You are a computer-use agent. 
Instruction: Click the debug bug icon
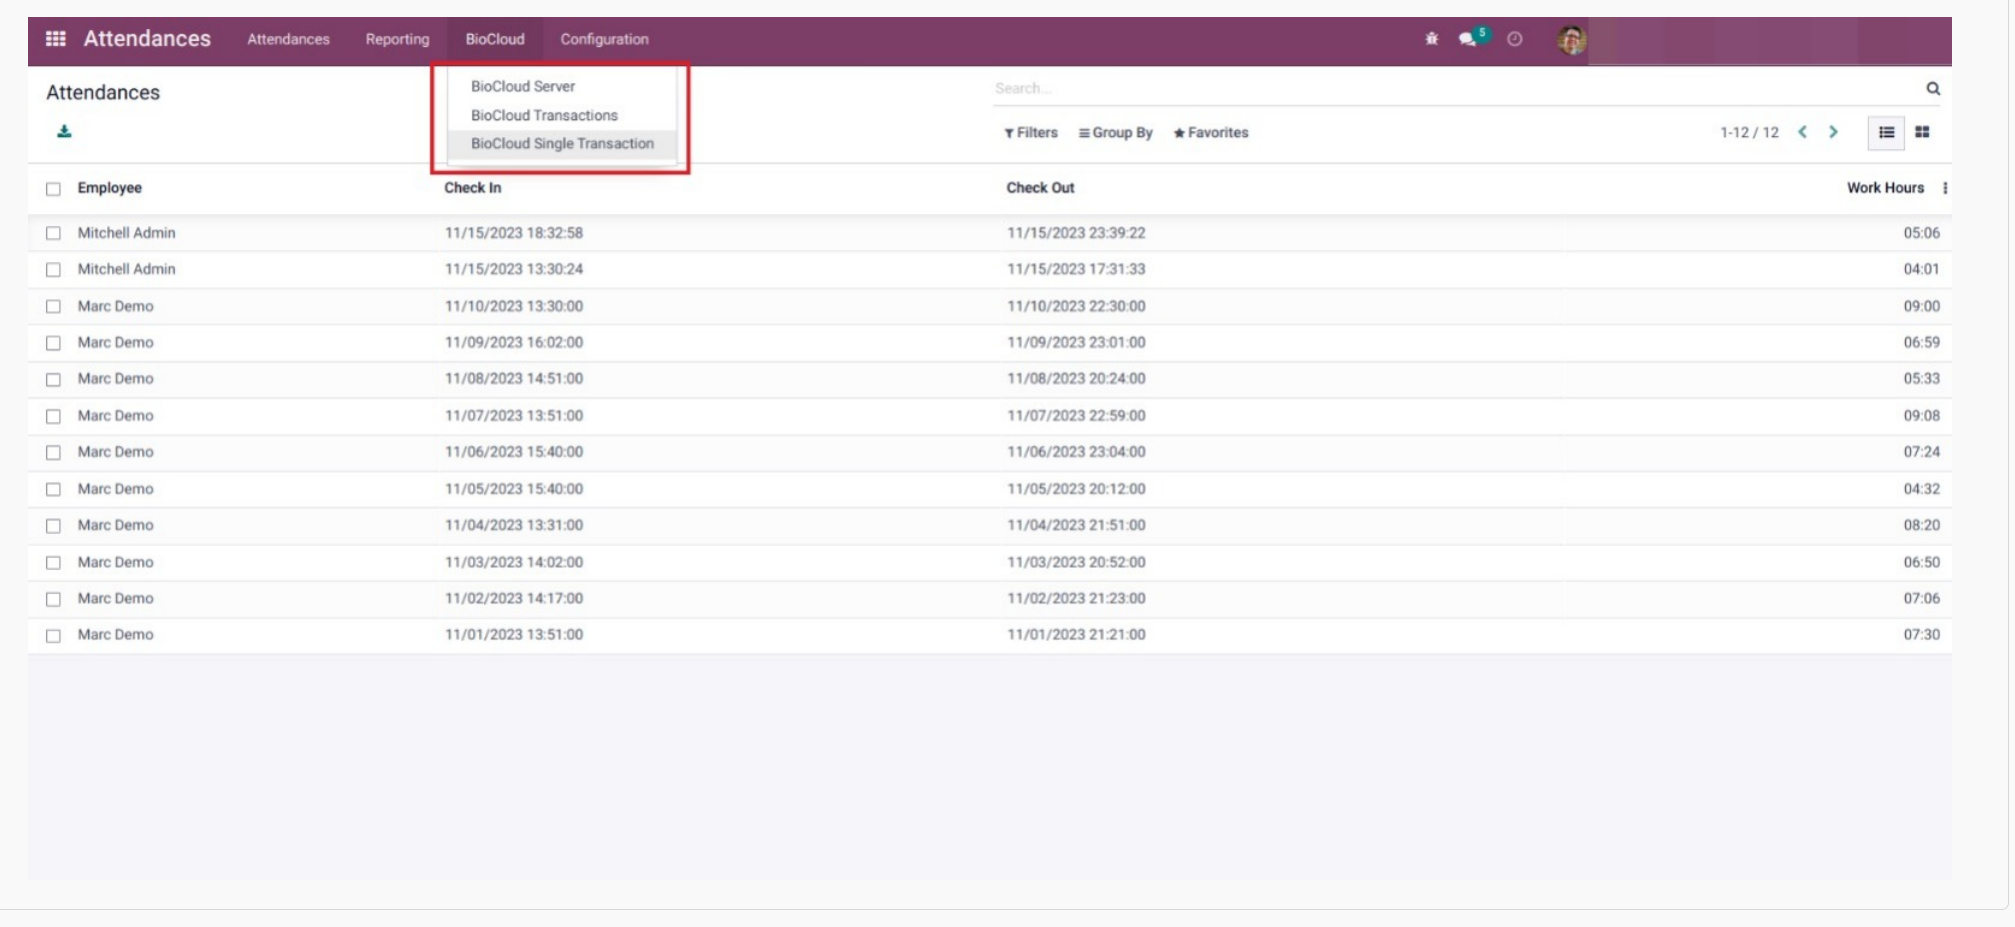click(x=1432, y=39)
